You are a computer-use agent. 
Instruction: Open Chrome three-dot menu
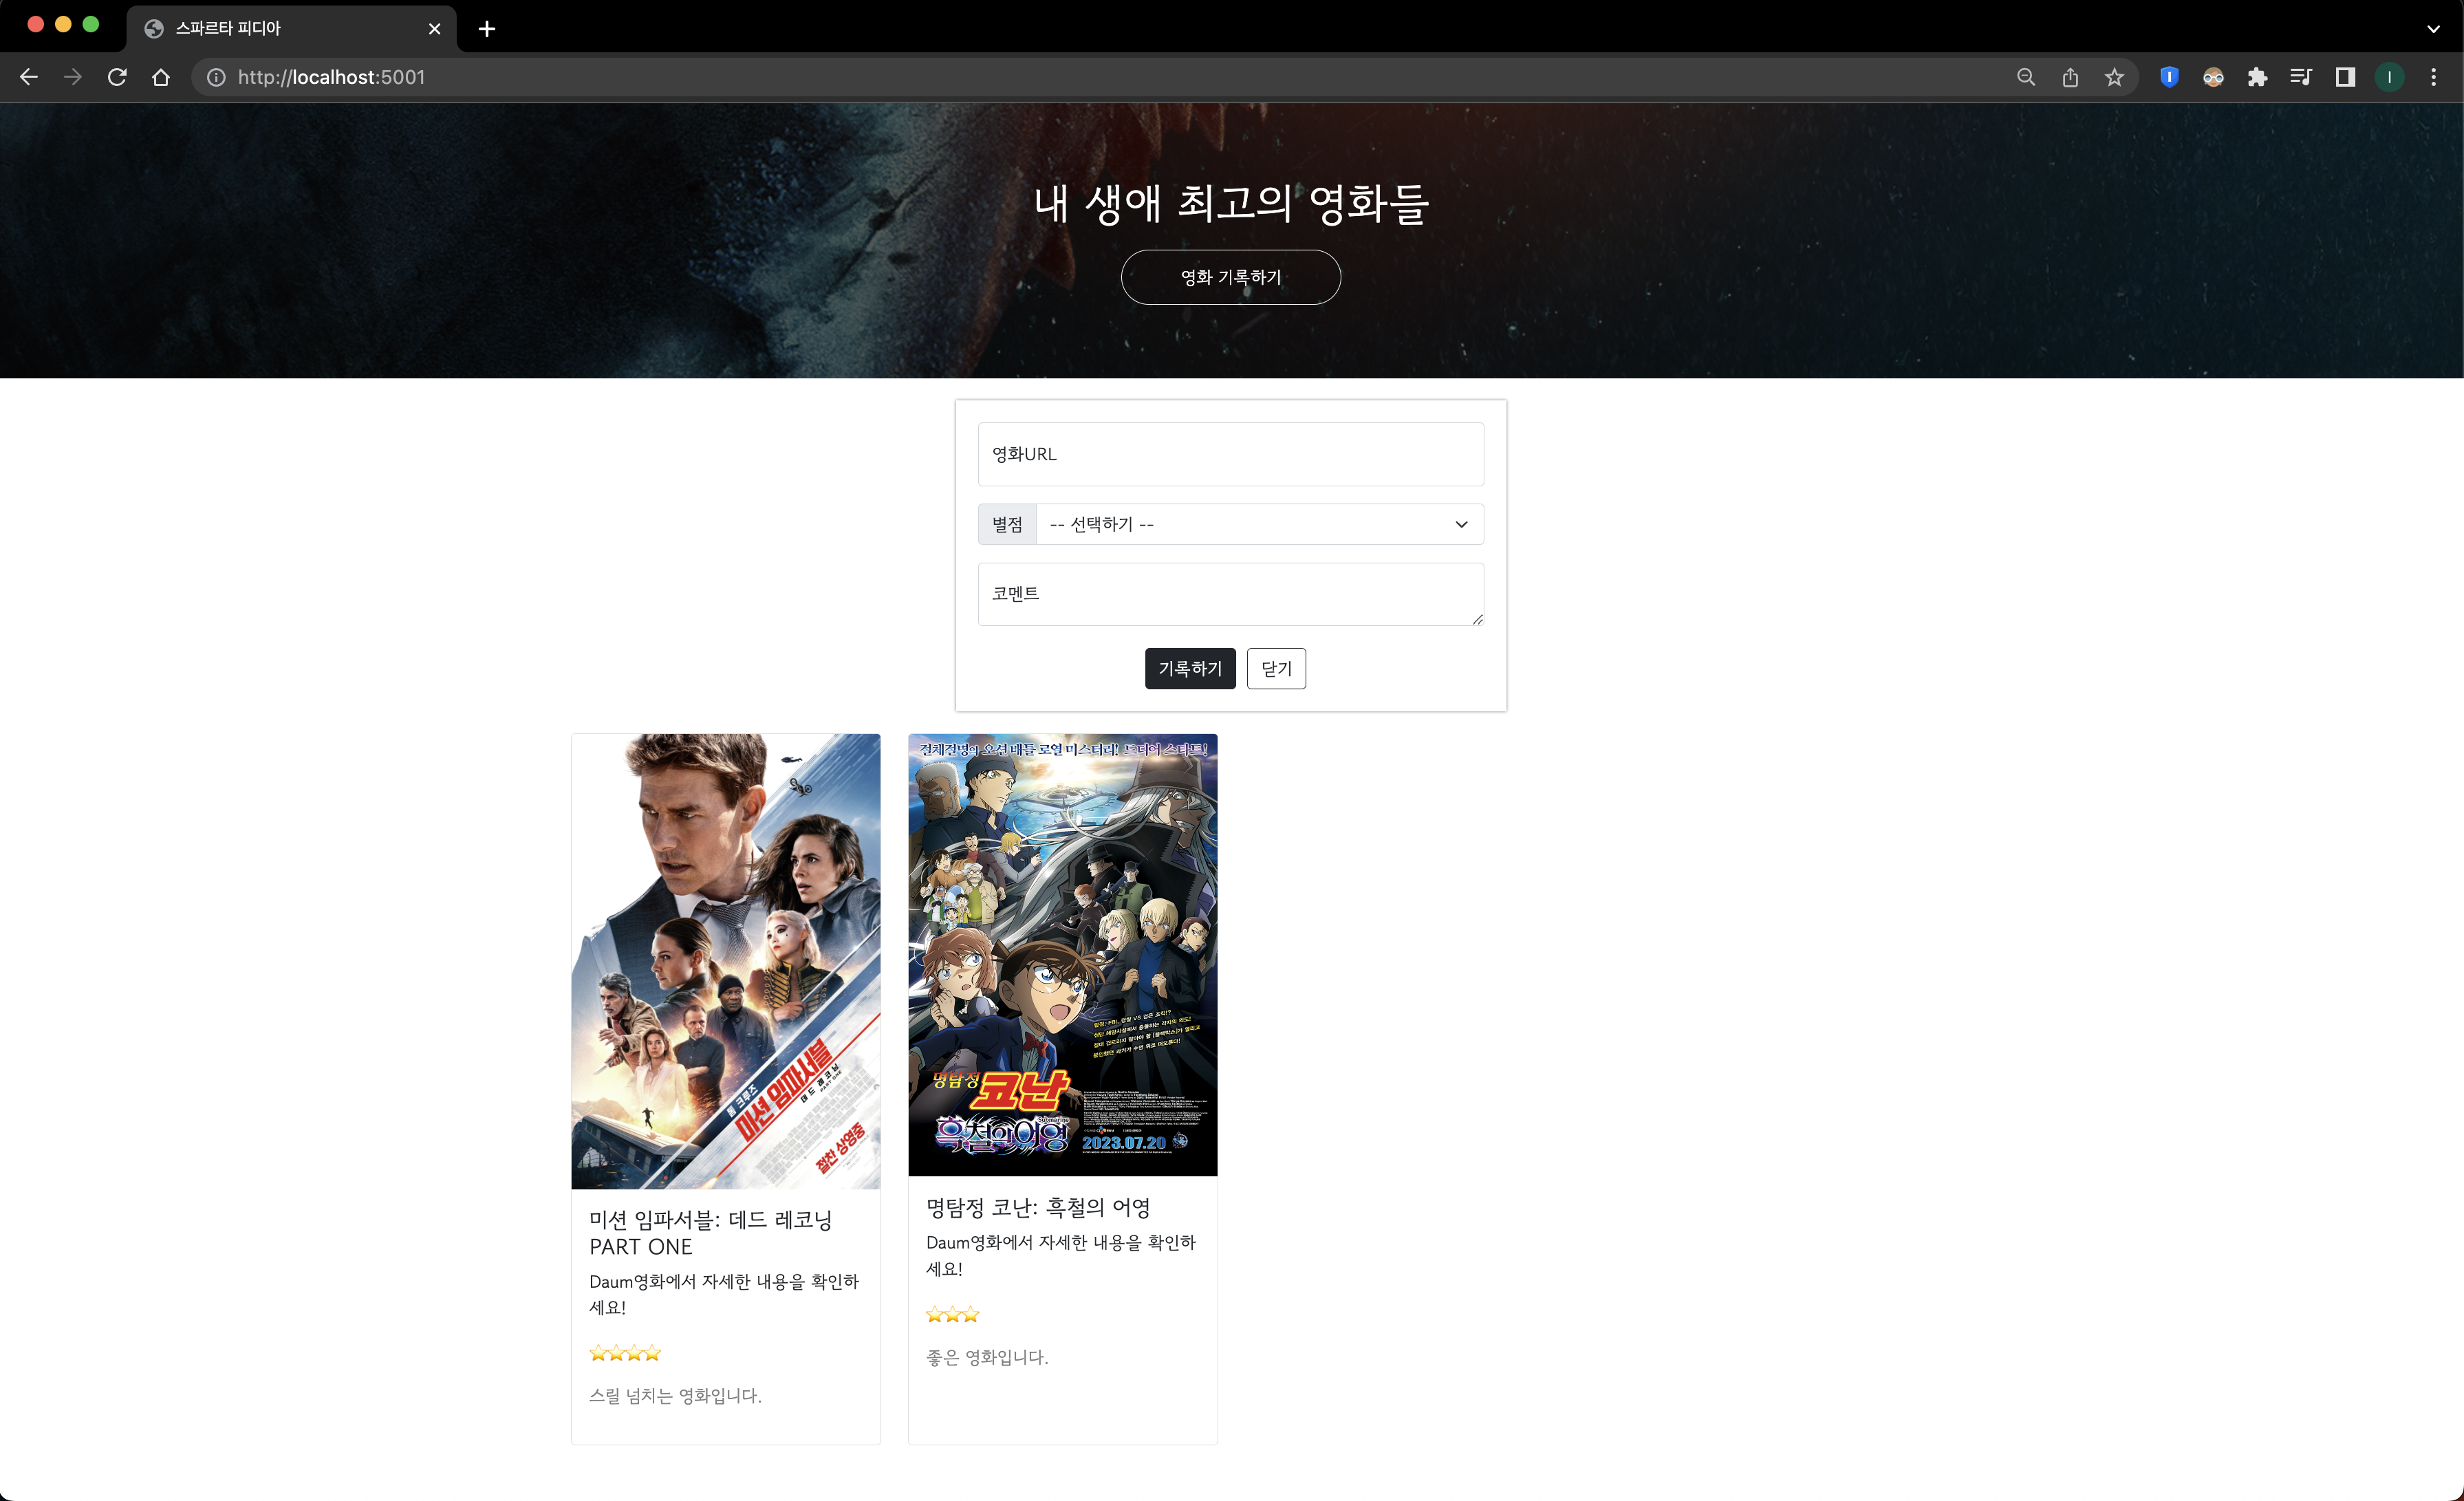pyautogui.click(x=2434, y=77)
